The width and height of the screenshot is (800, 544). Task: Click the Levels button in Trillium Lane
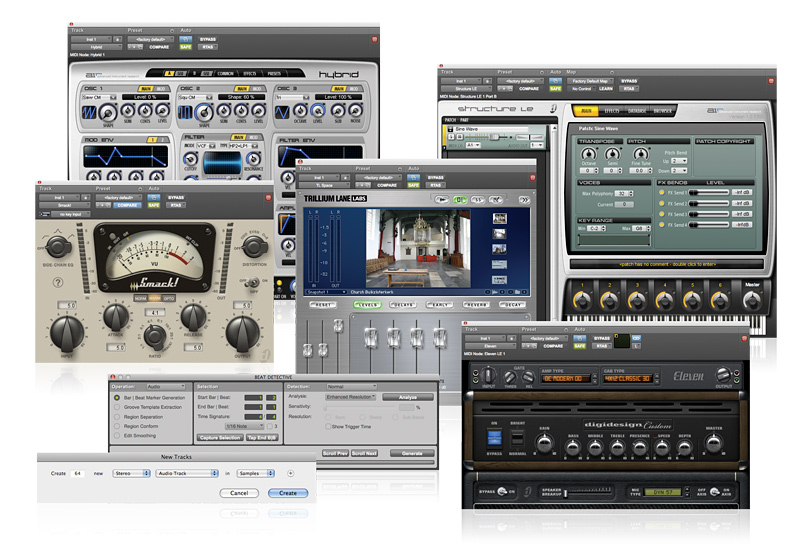click(x=367, y=305)
